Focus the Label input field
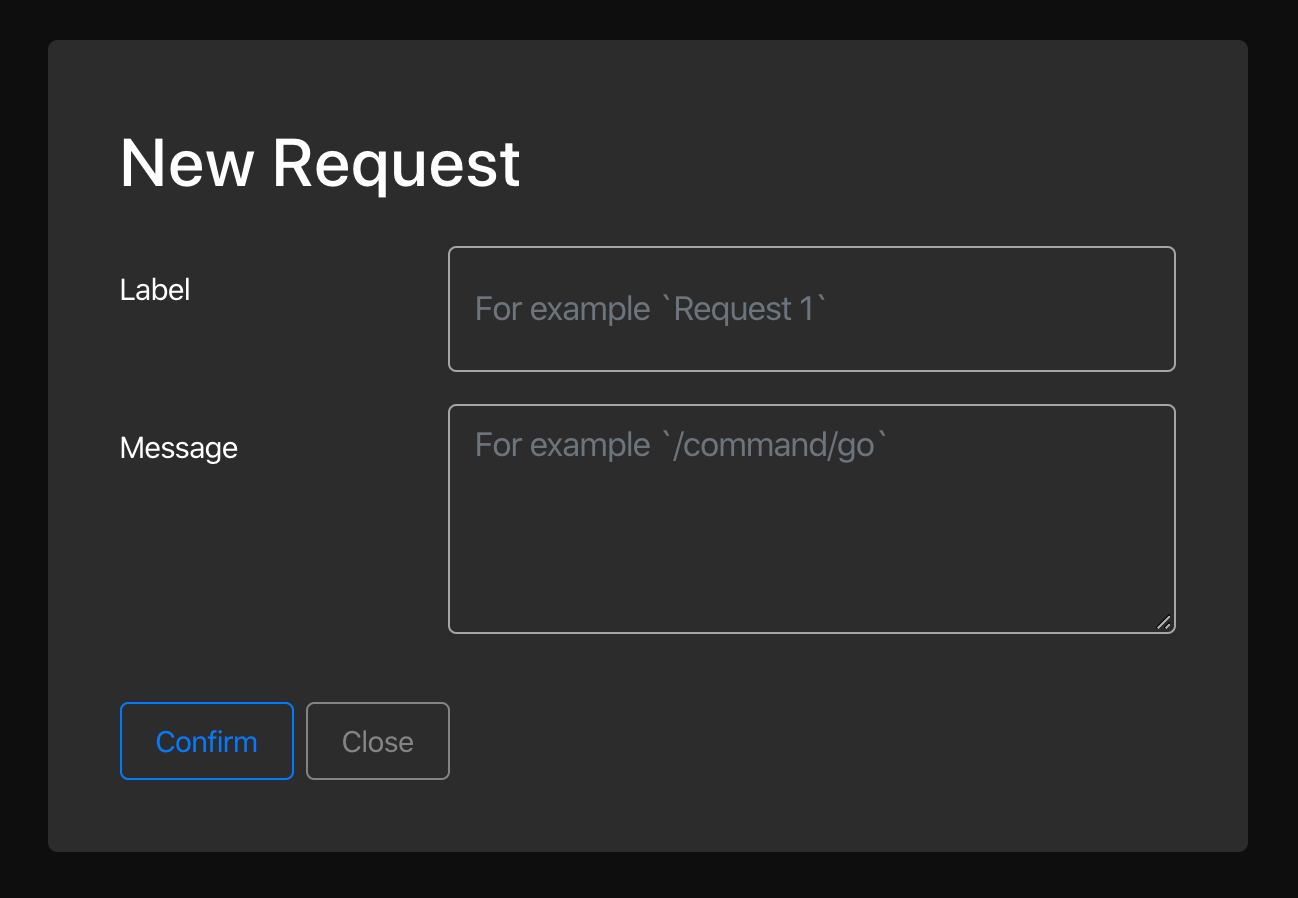This screenshot has width=1298, height=898. click(x=811, y=309)
